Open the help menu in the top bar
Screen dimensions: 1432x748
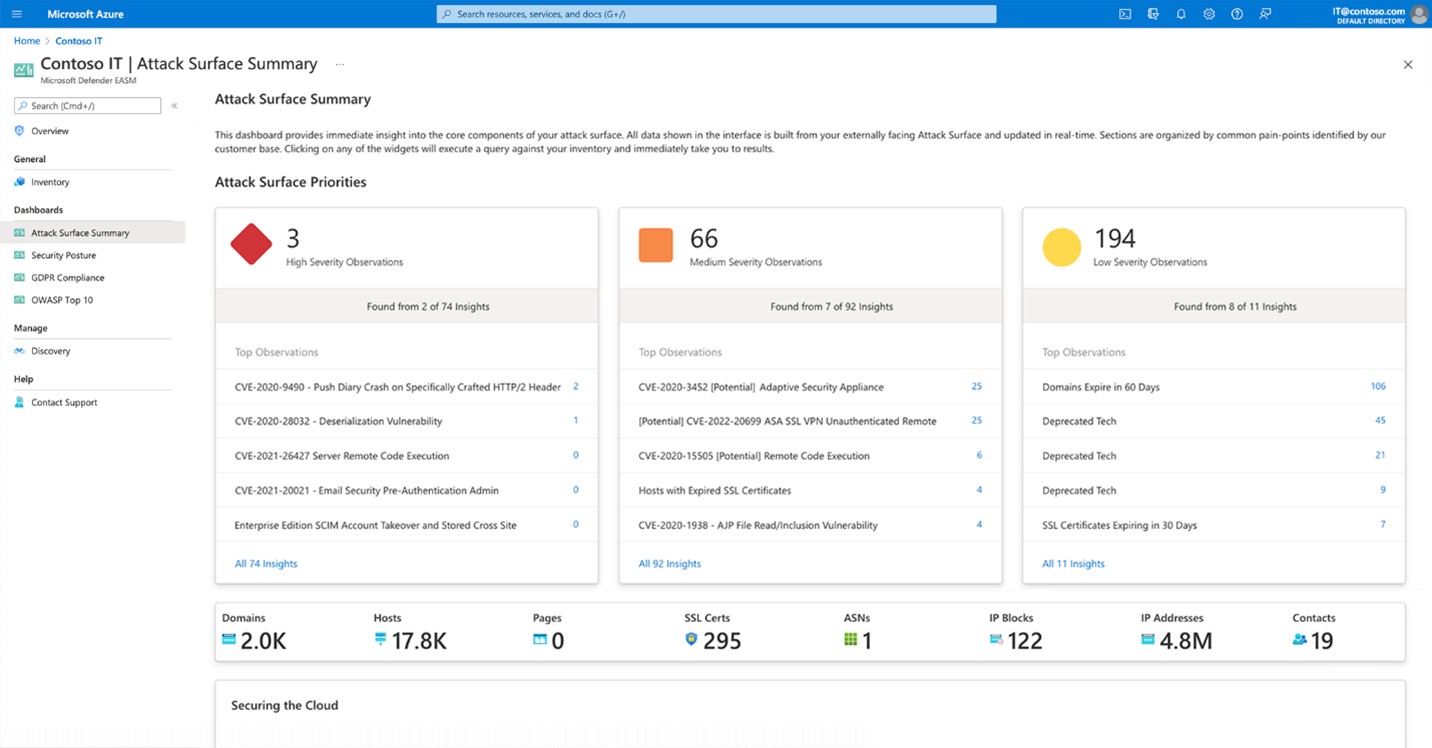[x=1237, y=13]
